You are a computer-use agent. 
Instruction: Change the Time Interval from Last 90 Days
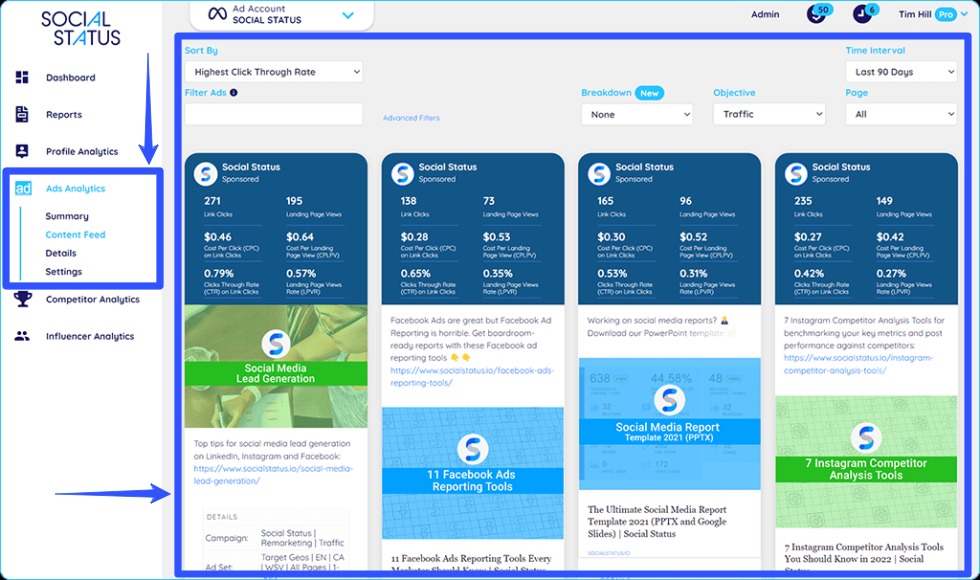[x=900, y=70]
